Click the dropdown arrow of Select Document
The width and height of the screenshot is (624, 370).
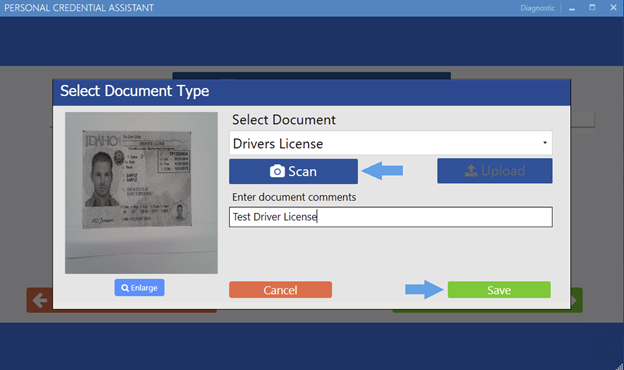pos(545,142)
